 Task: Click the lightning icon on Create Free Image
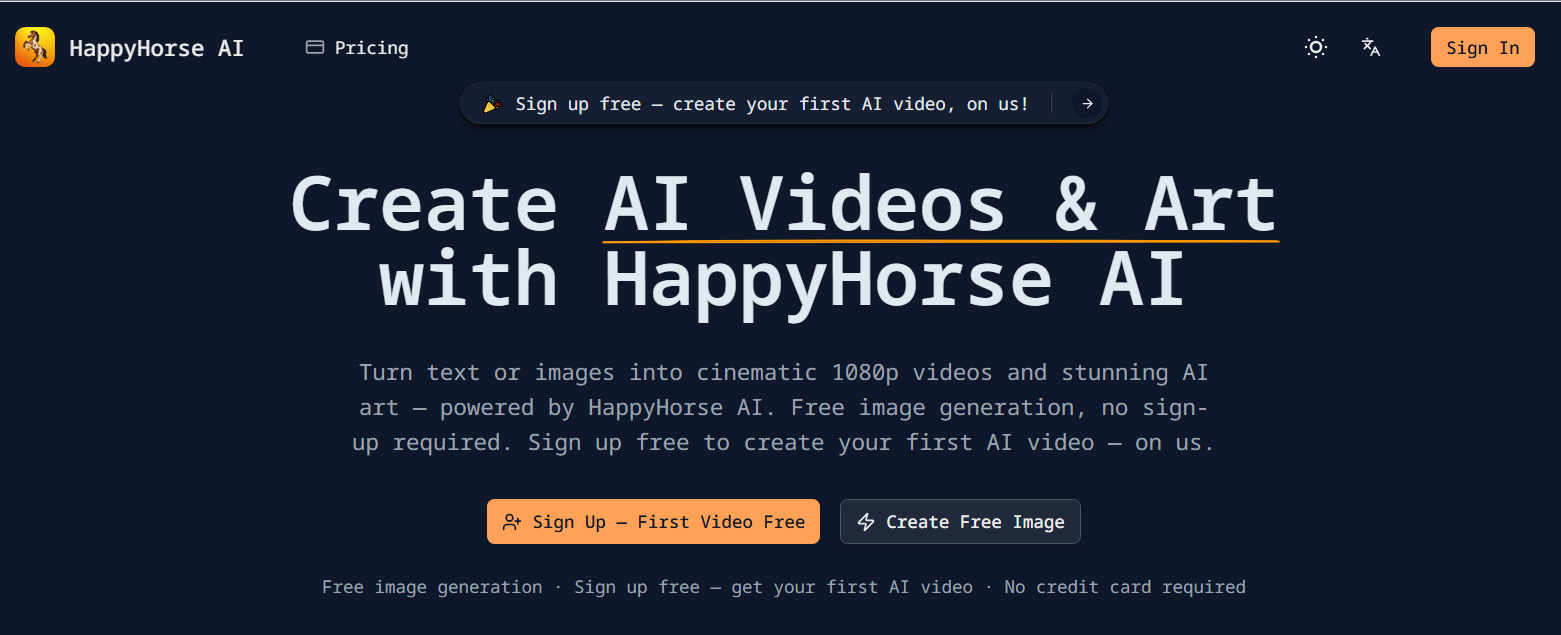point(866,521)
